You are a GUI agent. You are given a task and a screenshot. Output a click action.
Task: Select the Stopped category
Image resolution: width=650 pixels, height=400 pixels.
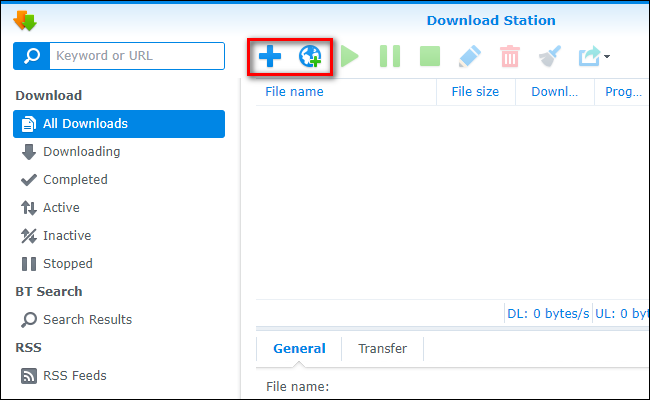coord(67,264)
